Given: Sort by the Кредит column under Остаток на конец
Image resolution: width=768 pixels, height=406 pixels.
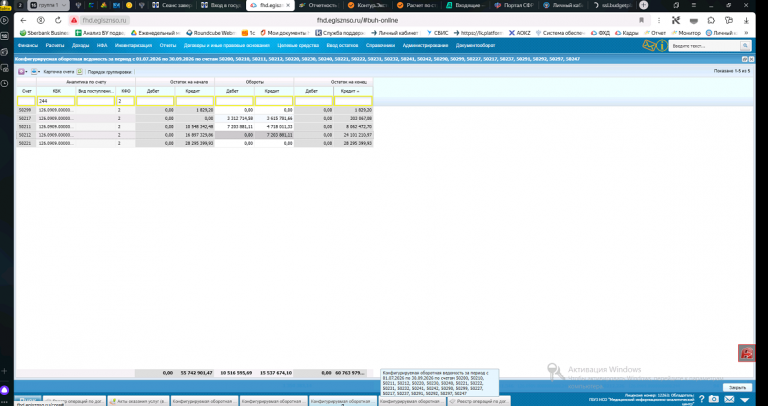Looking at the screenshot, I should 353,91.
